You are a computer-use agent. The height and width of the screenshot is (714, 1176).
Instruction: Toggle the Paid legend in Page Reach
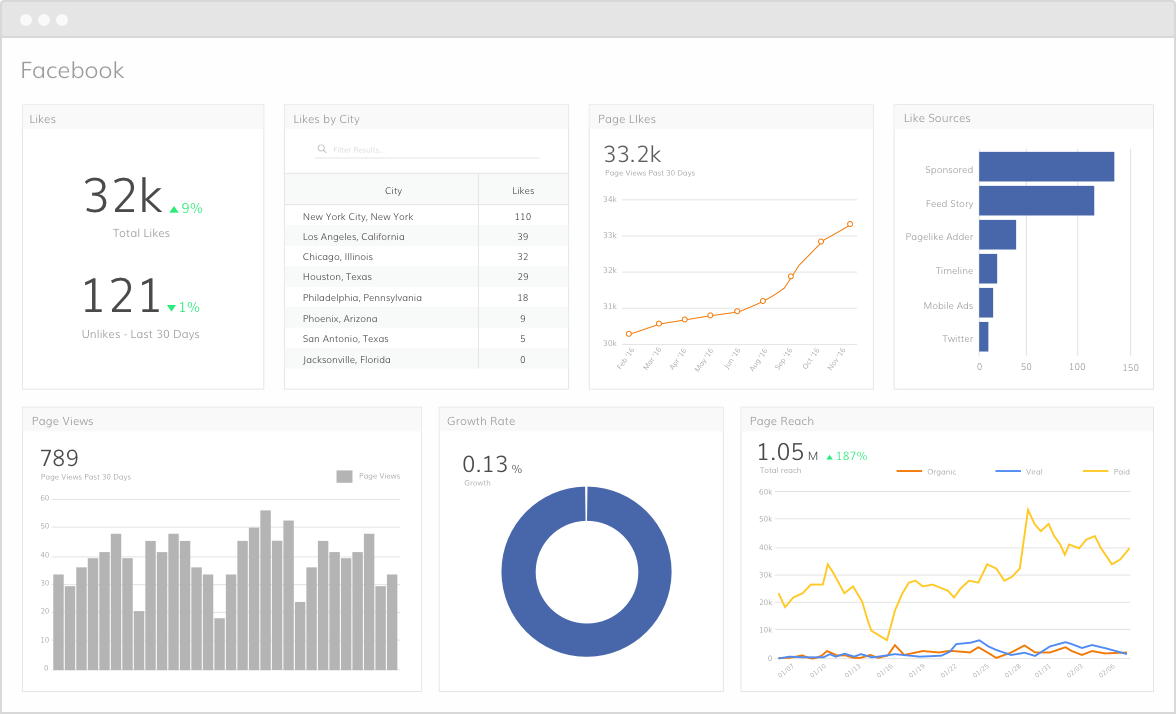[x=1107, y=472]
